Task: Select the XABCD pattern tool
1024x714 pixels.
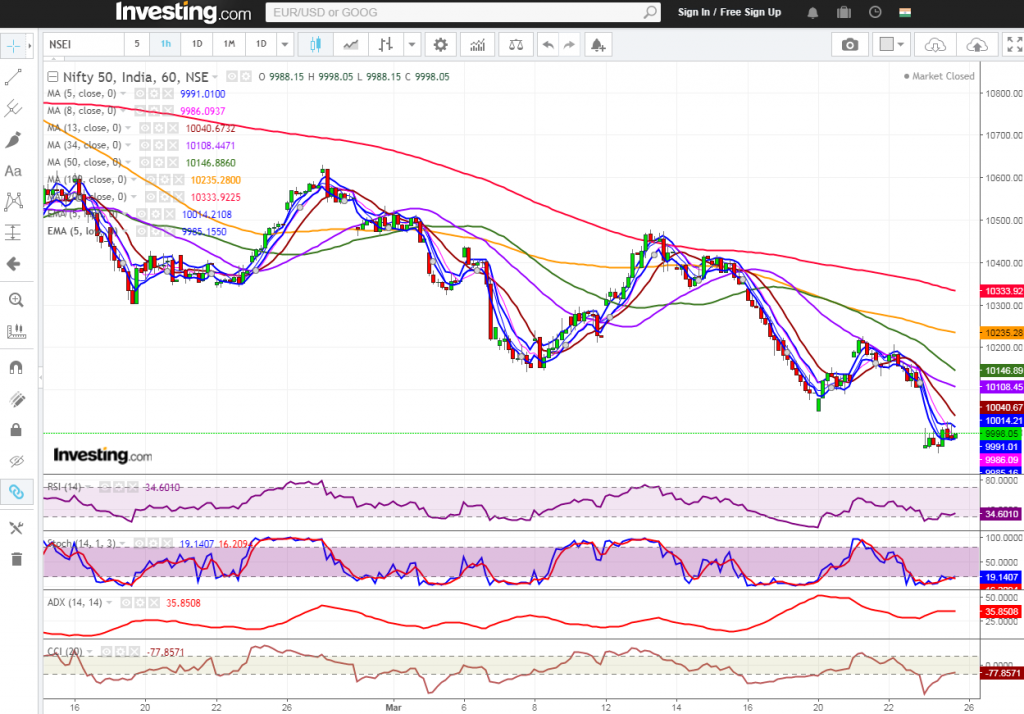Action: point(13,201)
